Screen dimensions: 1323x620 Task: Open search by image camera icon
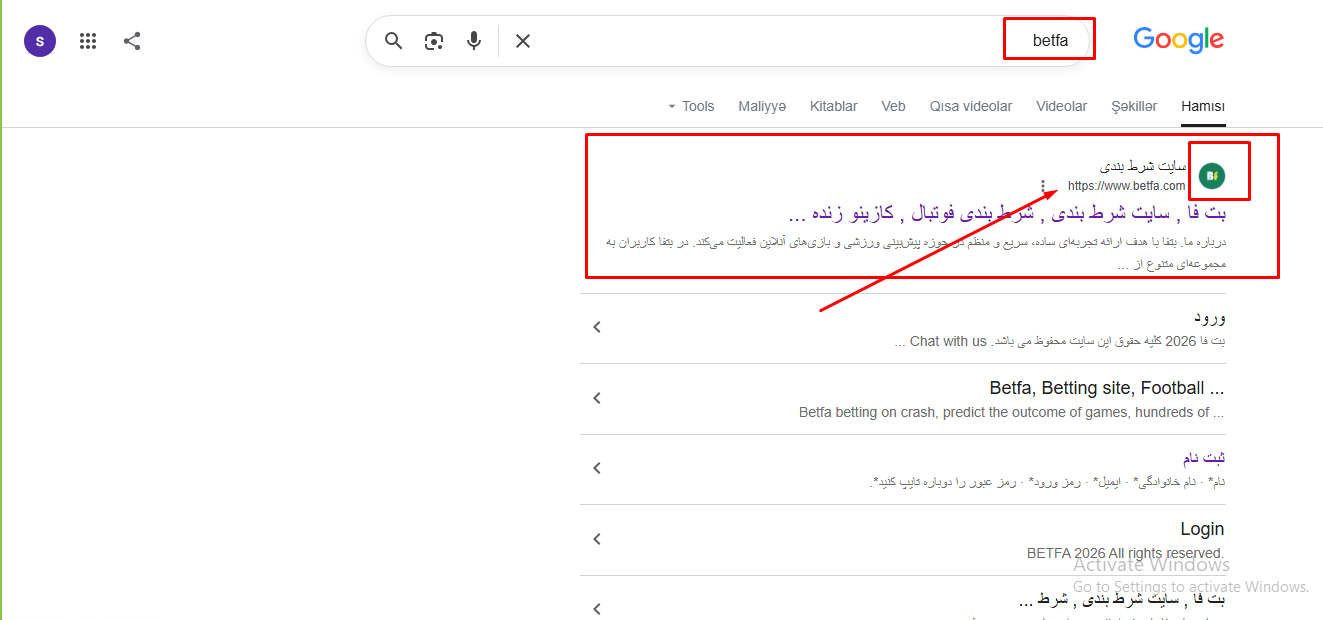[x=434, y=41]
